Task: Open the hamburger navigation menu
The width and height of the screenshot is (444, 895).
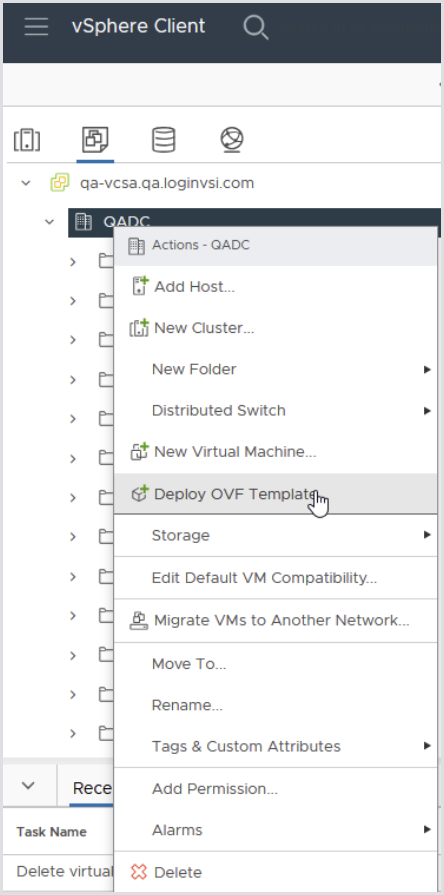Action: tap(36, 26)
